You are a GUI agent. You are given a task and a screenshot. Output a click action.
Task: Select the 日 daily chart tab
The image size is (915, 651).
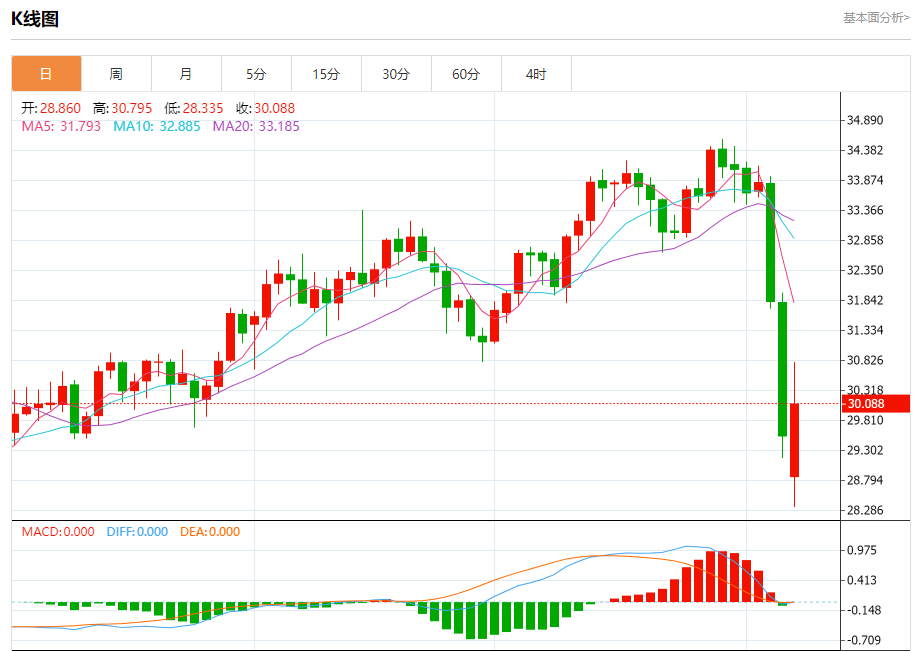pyautogui.click(x=46, y=74)
